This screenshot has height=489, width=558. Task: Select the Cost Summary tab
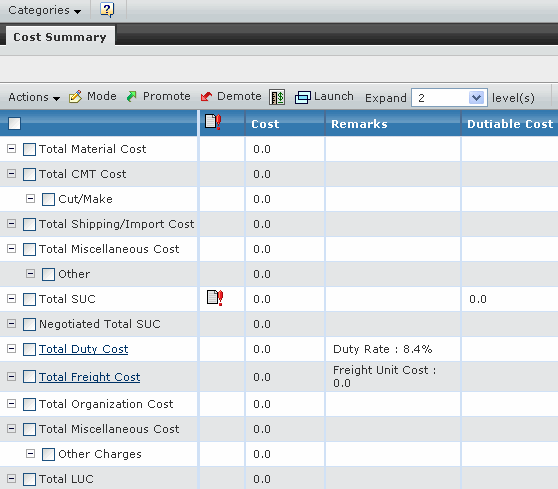point(60,37)
